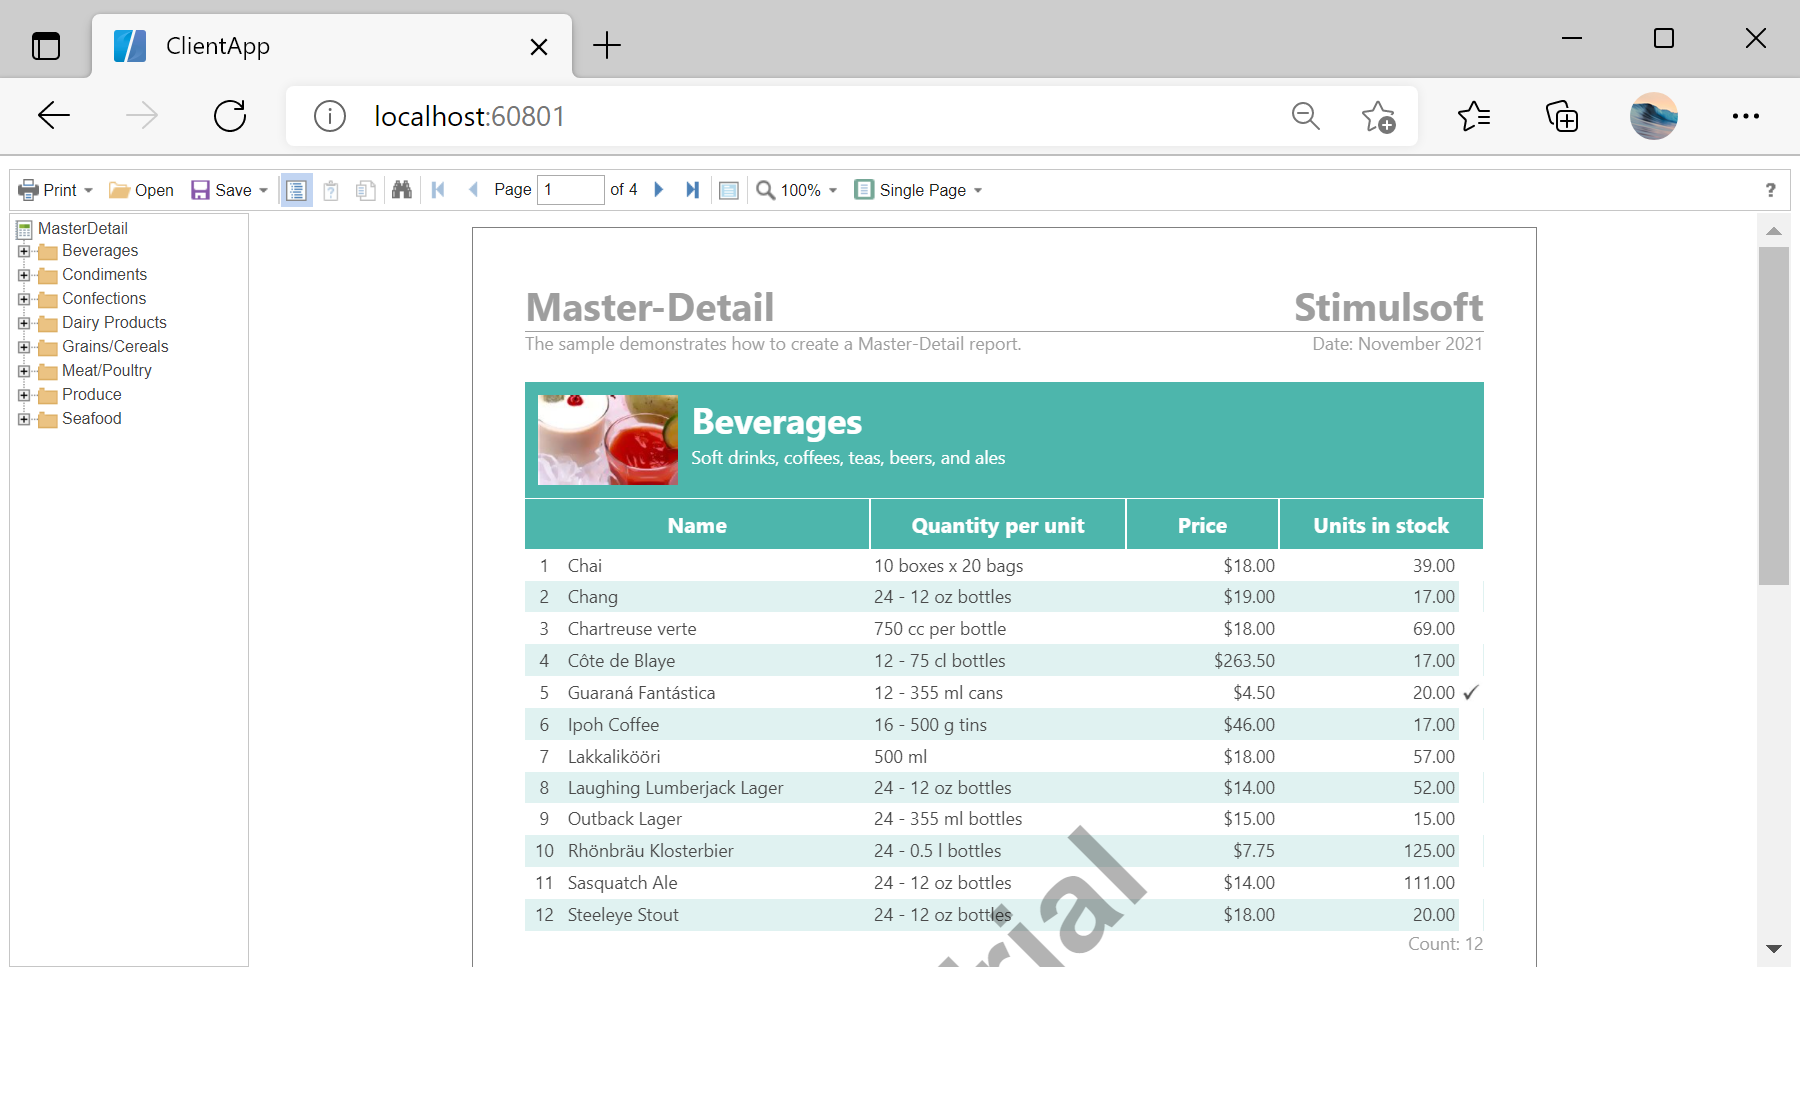Open the viewer help question mark
The image size is (1800, 1100).
[1770, 190]
